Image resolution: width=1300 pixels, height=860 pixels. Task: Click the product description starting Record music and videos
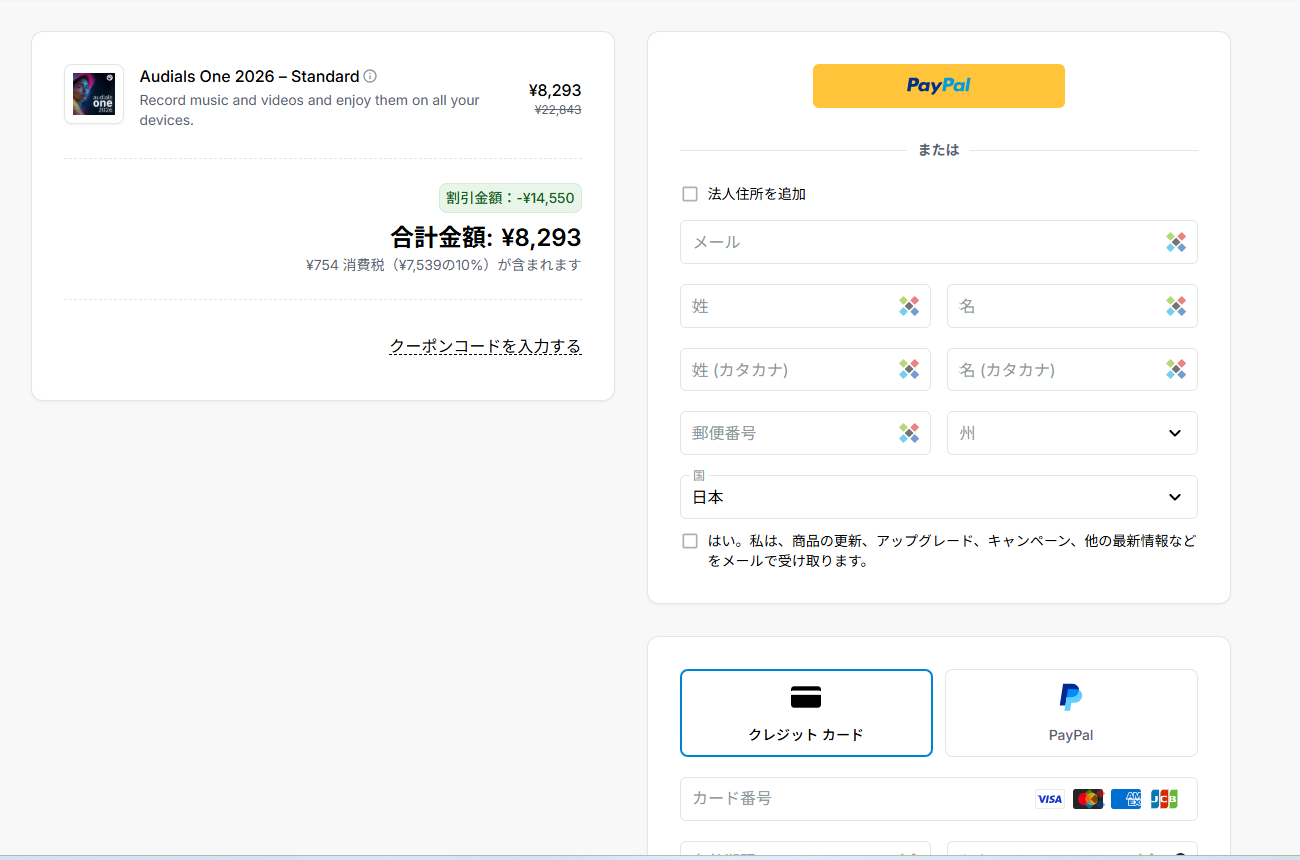point(310,110)
